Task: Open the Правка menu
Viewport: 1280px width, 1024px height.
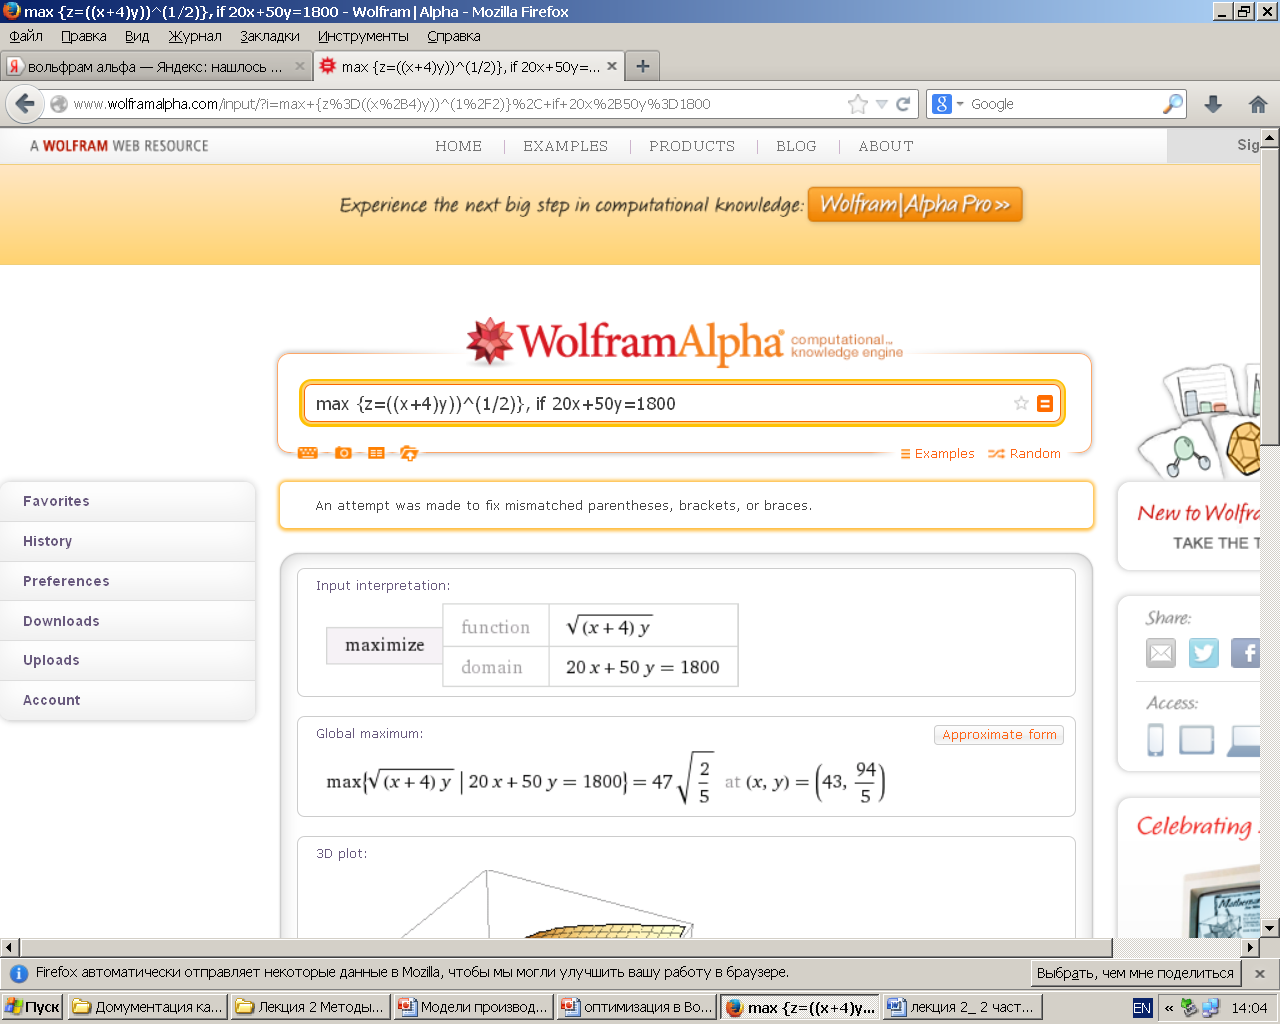Action: click(x=84, y=36)
